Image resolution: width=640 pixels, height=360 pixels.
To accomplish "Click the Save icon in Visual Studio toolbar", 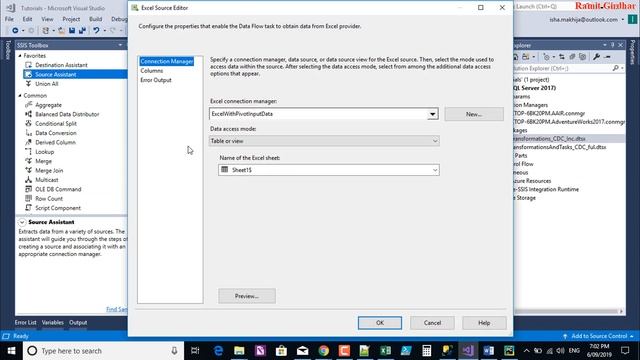I will tap(72, 31).
